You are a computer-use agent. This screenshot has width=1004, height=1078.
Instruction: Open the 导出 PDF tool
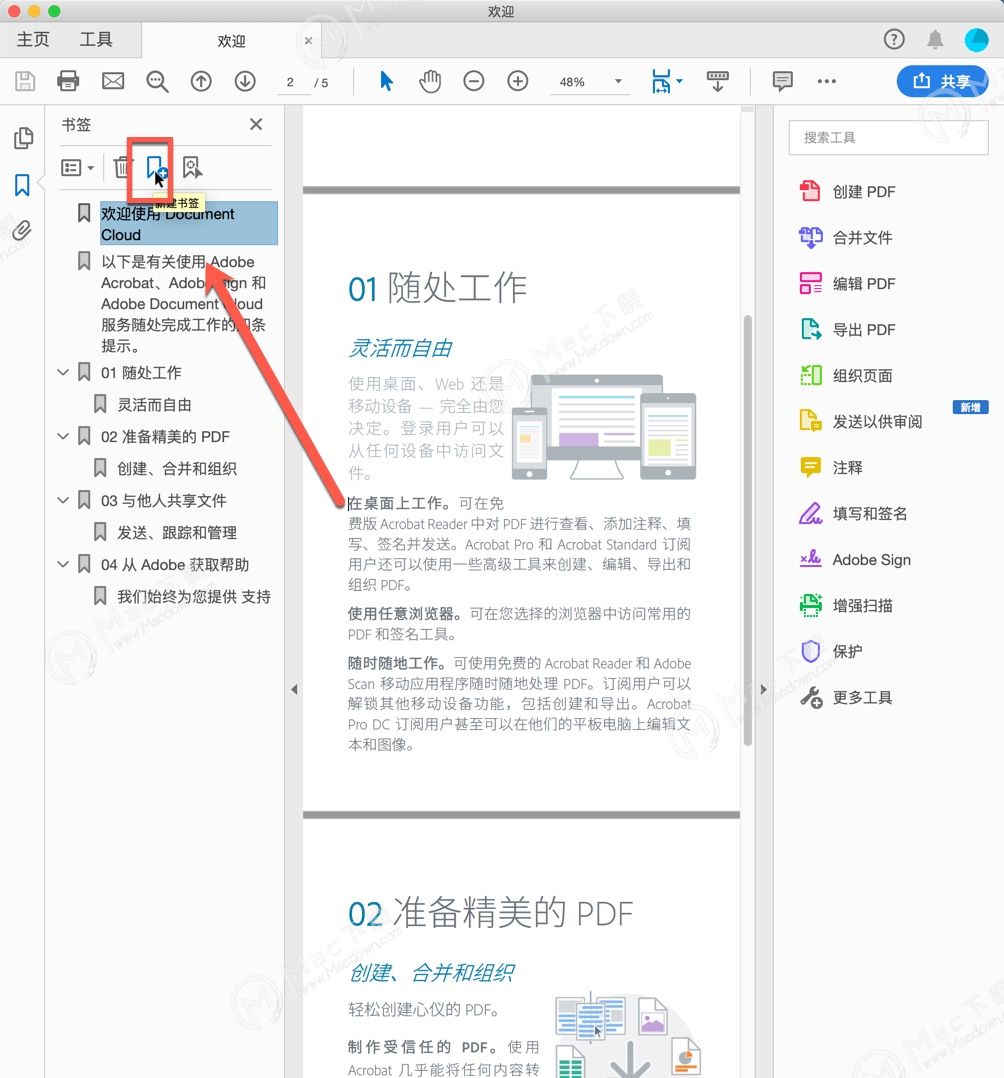click(x=848, y=329)
